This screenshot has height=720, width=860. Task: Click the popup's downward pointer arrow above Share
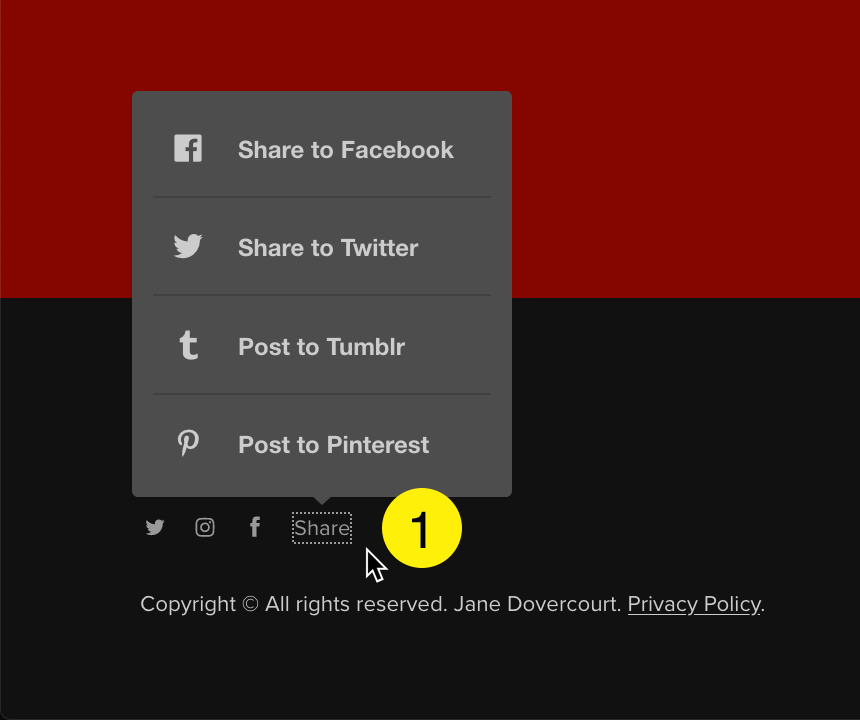coord(322,500)
